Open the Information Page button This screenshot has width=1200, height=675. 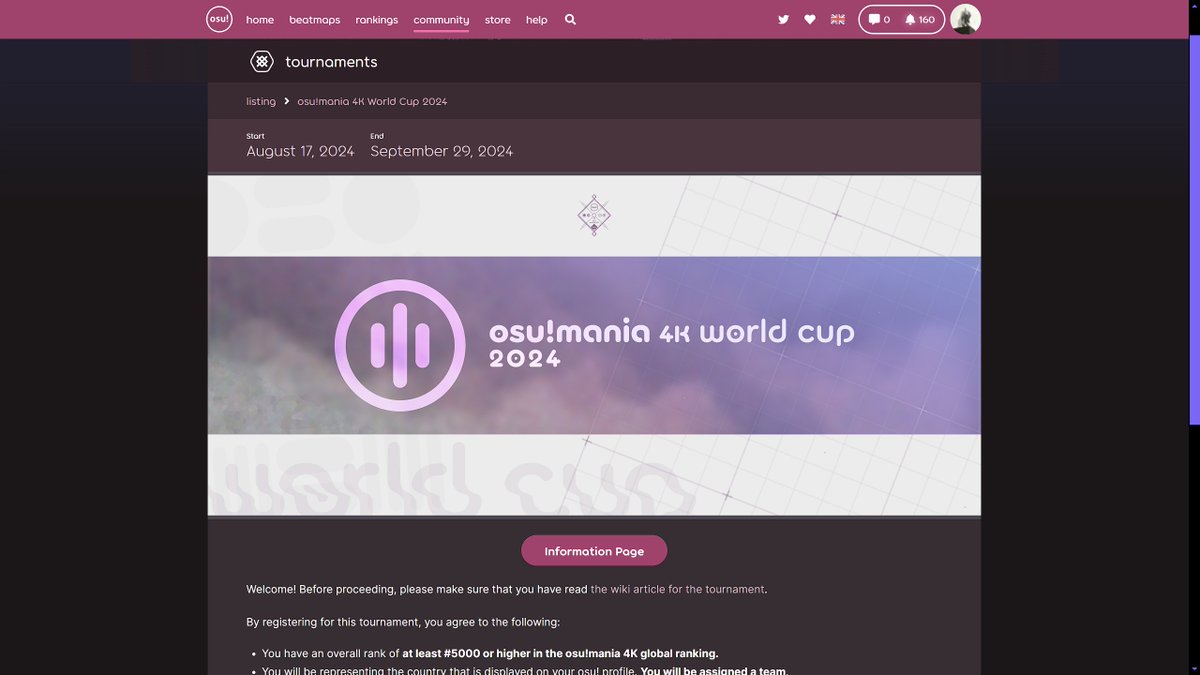click(594, 551)
